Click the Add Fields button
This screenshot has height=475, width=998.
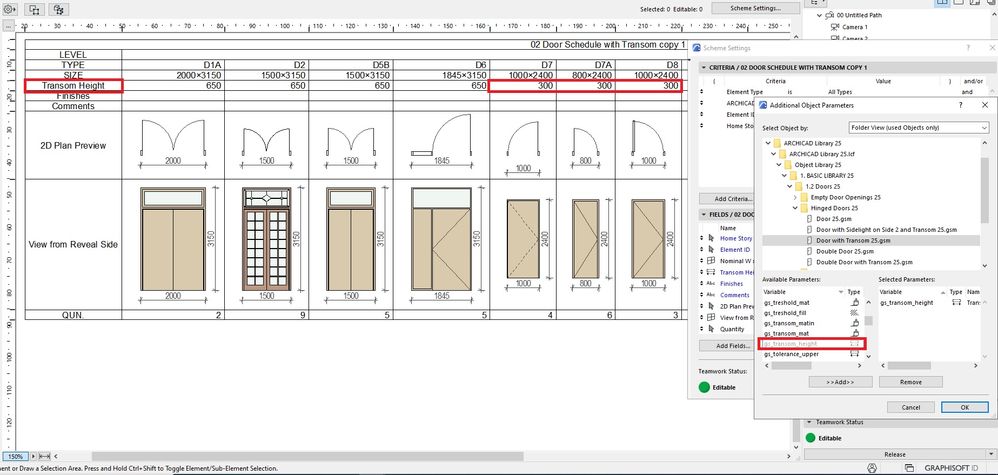(x=732, y=346)
